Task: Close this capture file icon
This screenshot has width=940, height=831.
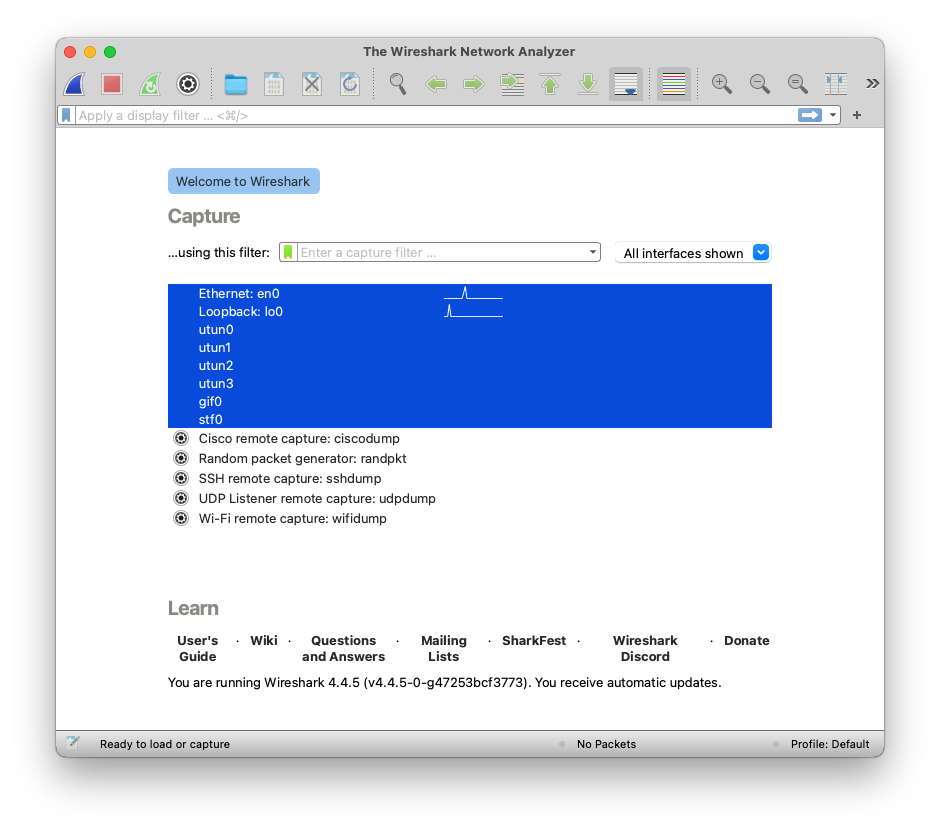Action: pos(312,84)
